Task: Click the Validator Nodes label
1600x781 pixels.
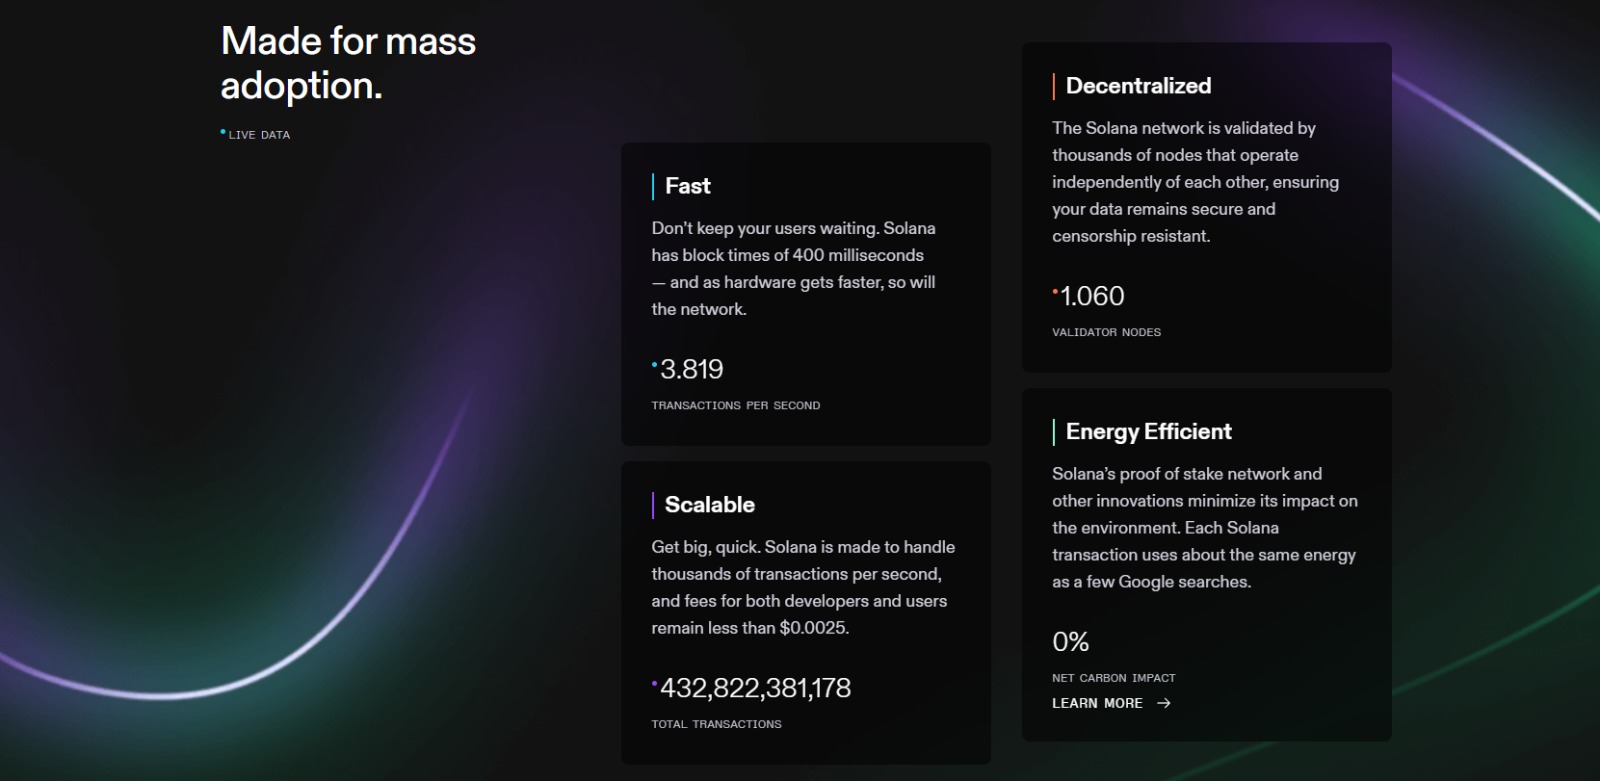Action: [1106, 332]
